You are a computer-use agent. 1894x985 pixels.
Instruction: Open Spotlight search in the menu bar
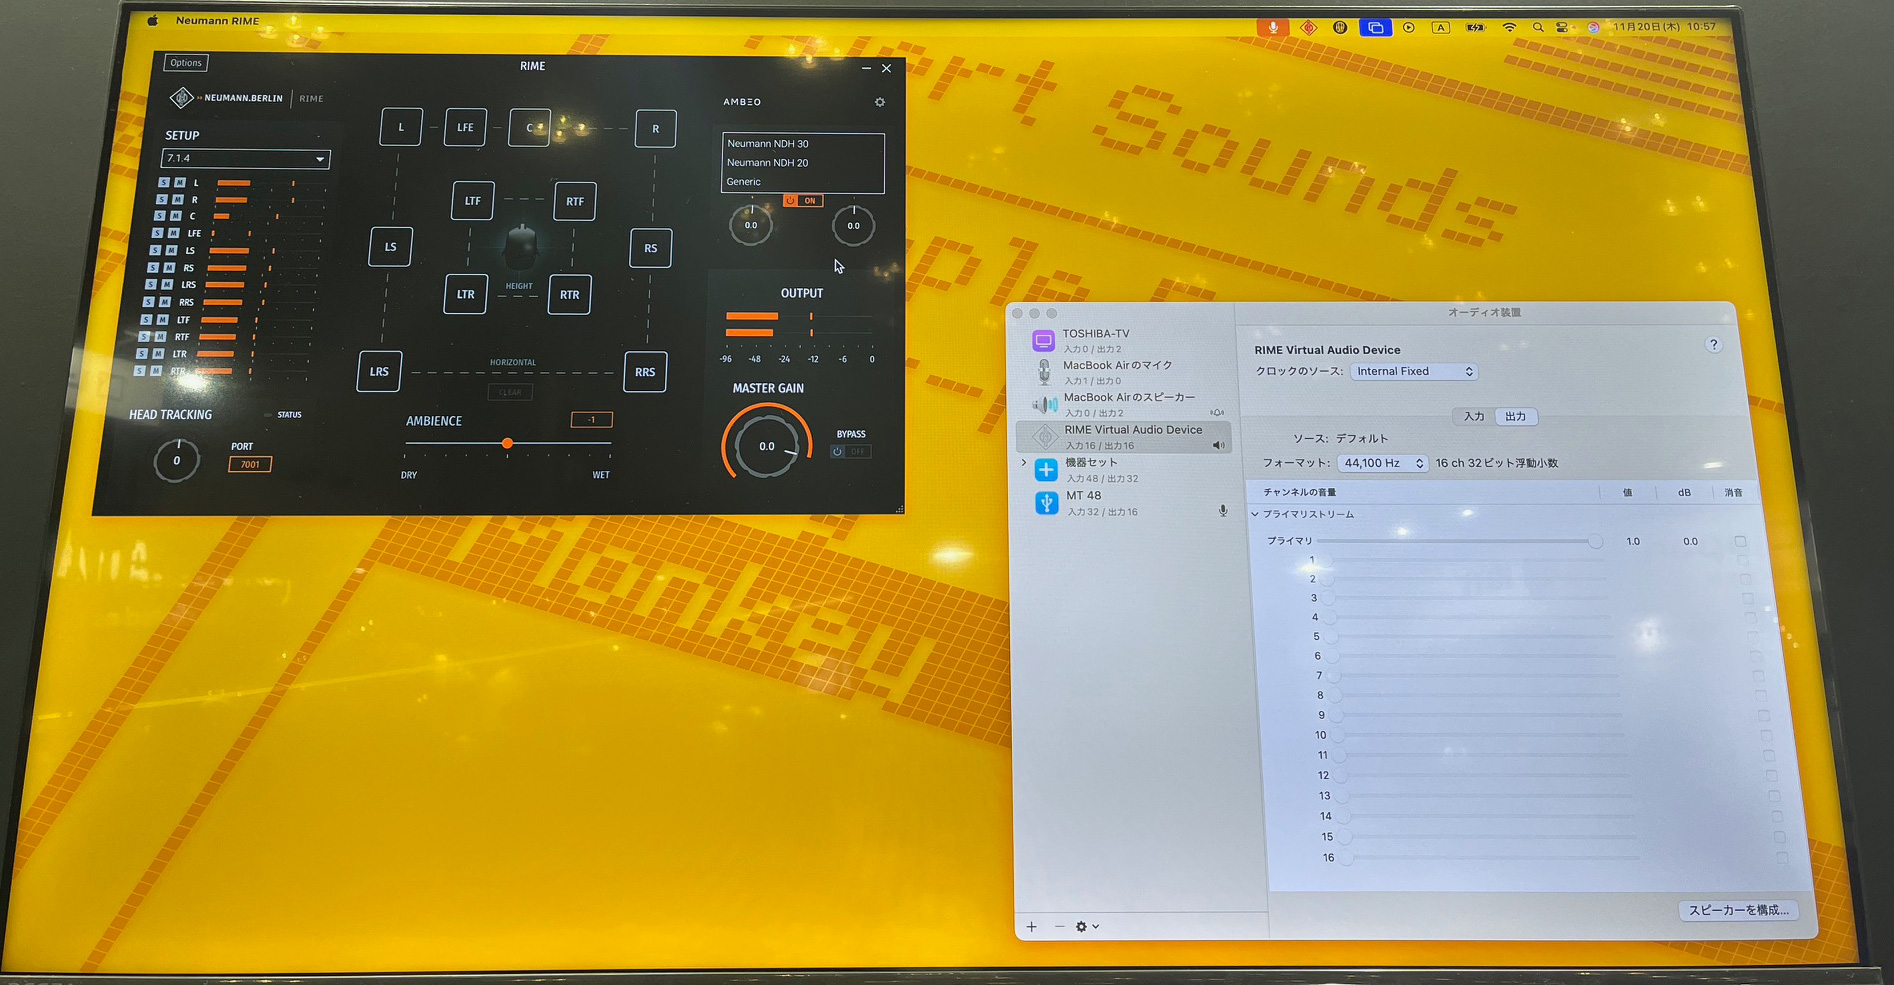click(1538, 28)
